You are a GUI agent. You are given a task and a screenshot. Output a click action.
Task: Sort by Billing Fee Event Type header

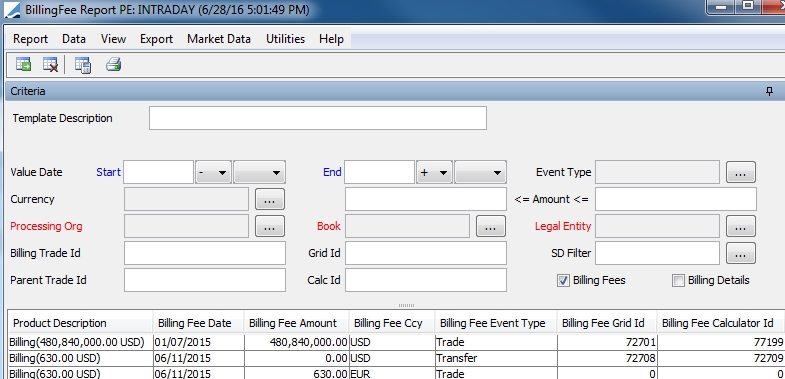click(496, 323)
